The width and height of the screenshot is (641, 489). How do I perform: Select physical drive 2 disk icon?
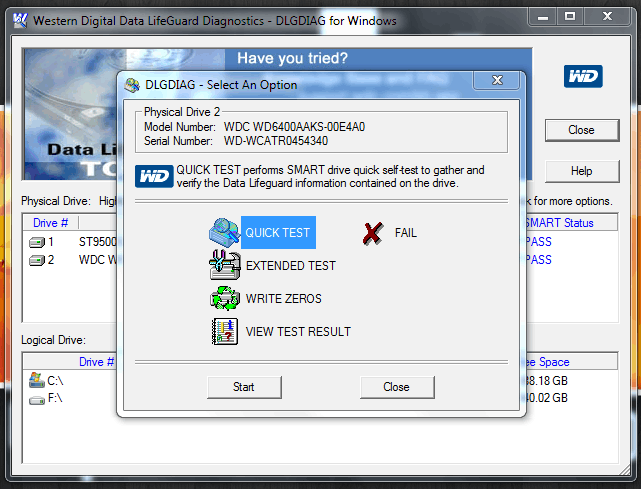(x=37, y=260)
